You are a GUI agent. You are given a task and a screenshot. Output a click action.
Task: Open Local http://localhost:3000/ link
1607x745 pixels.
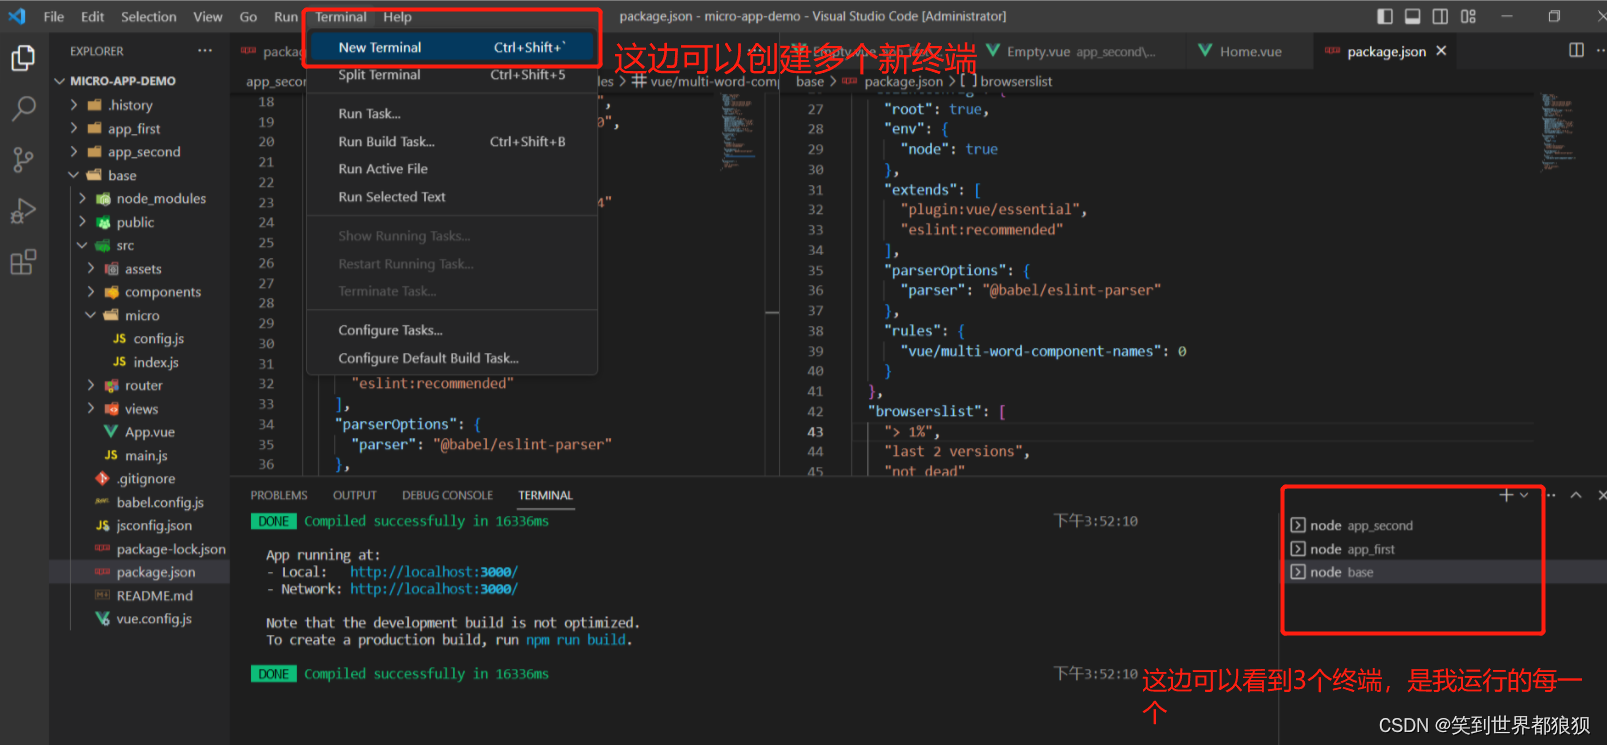434,572
